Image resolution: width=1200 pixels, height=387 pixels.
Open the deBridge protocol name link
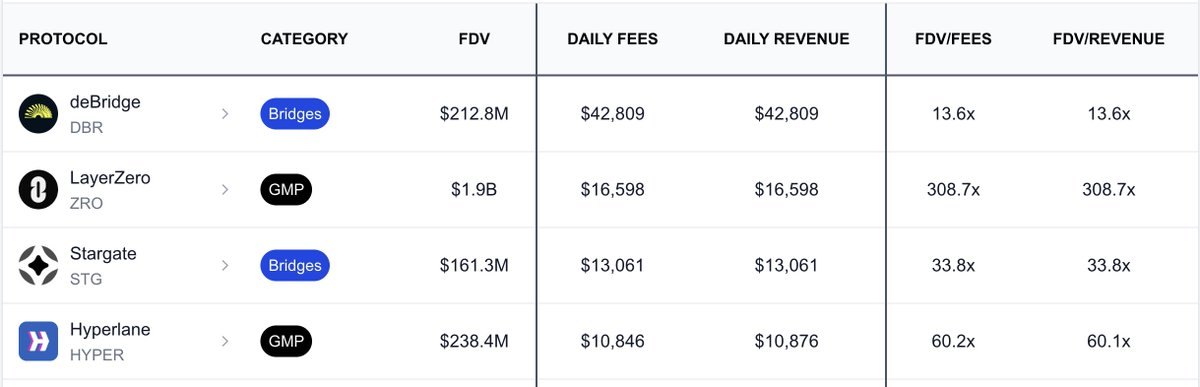105,102
